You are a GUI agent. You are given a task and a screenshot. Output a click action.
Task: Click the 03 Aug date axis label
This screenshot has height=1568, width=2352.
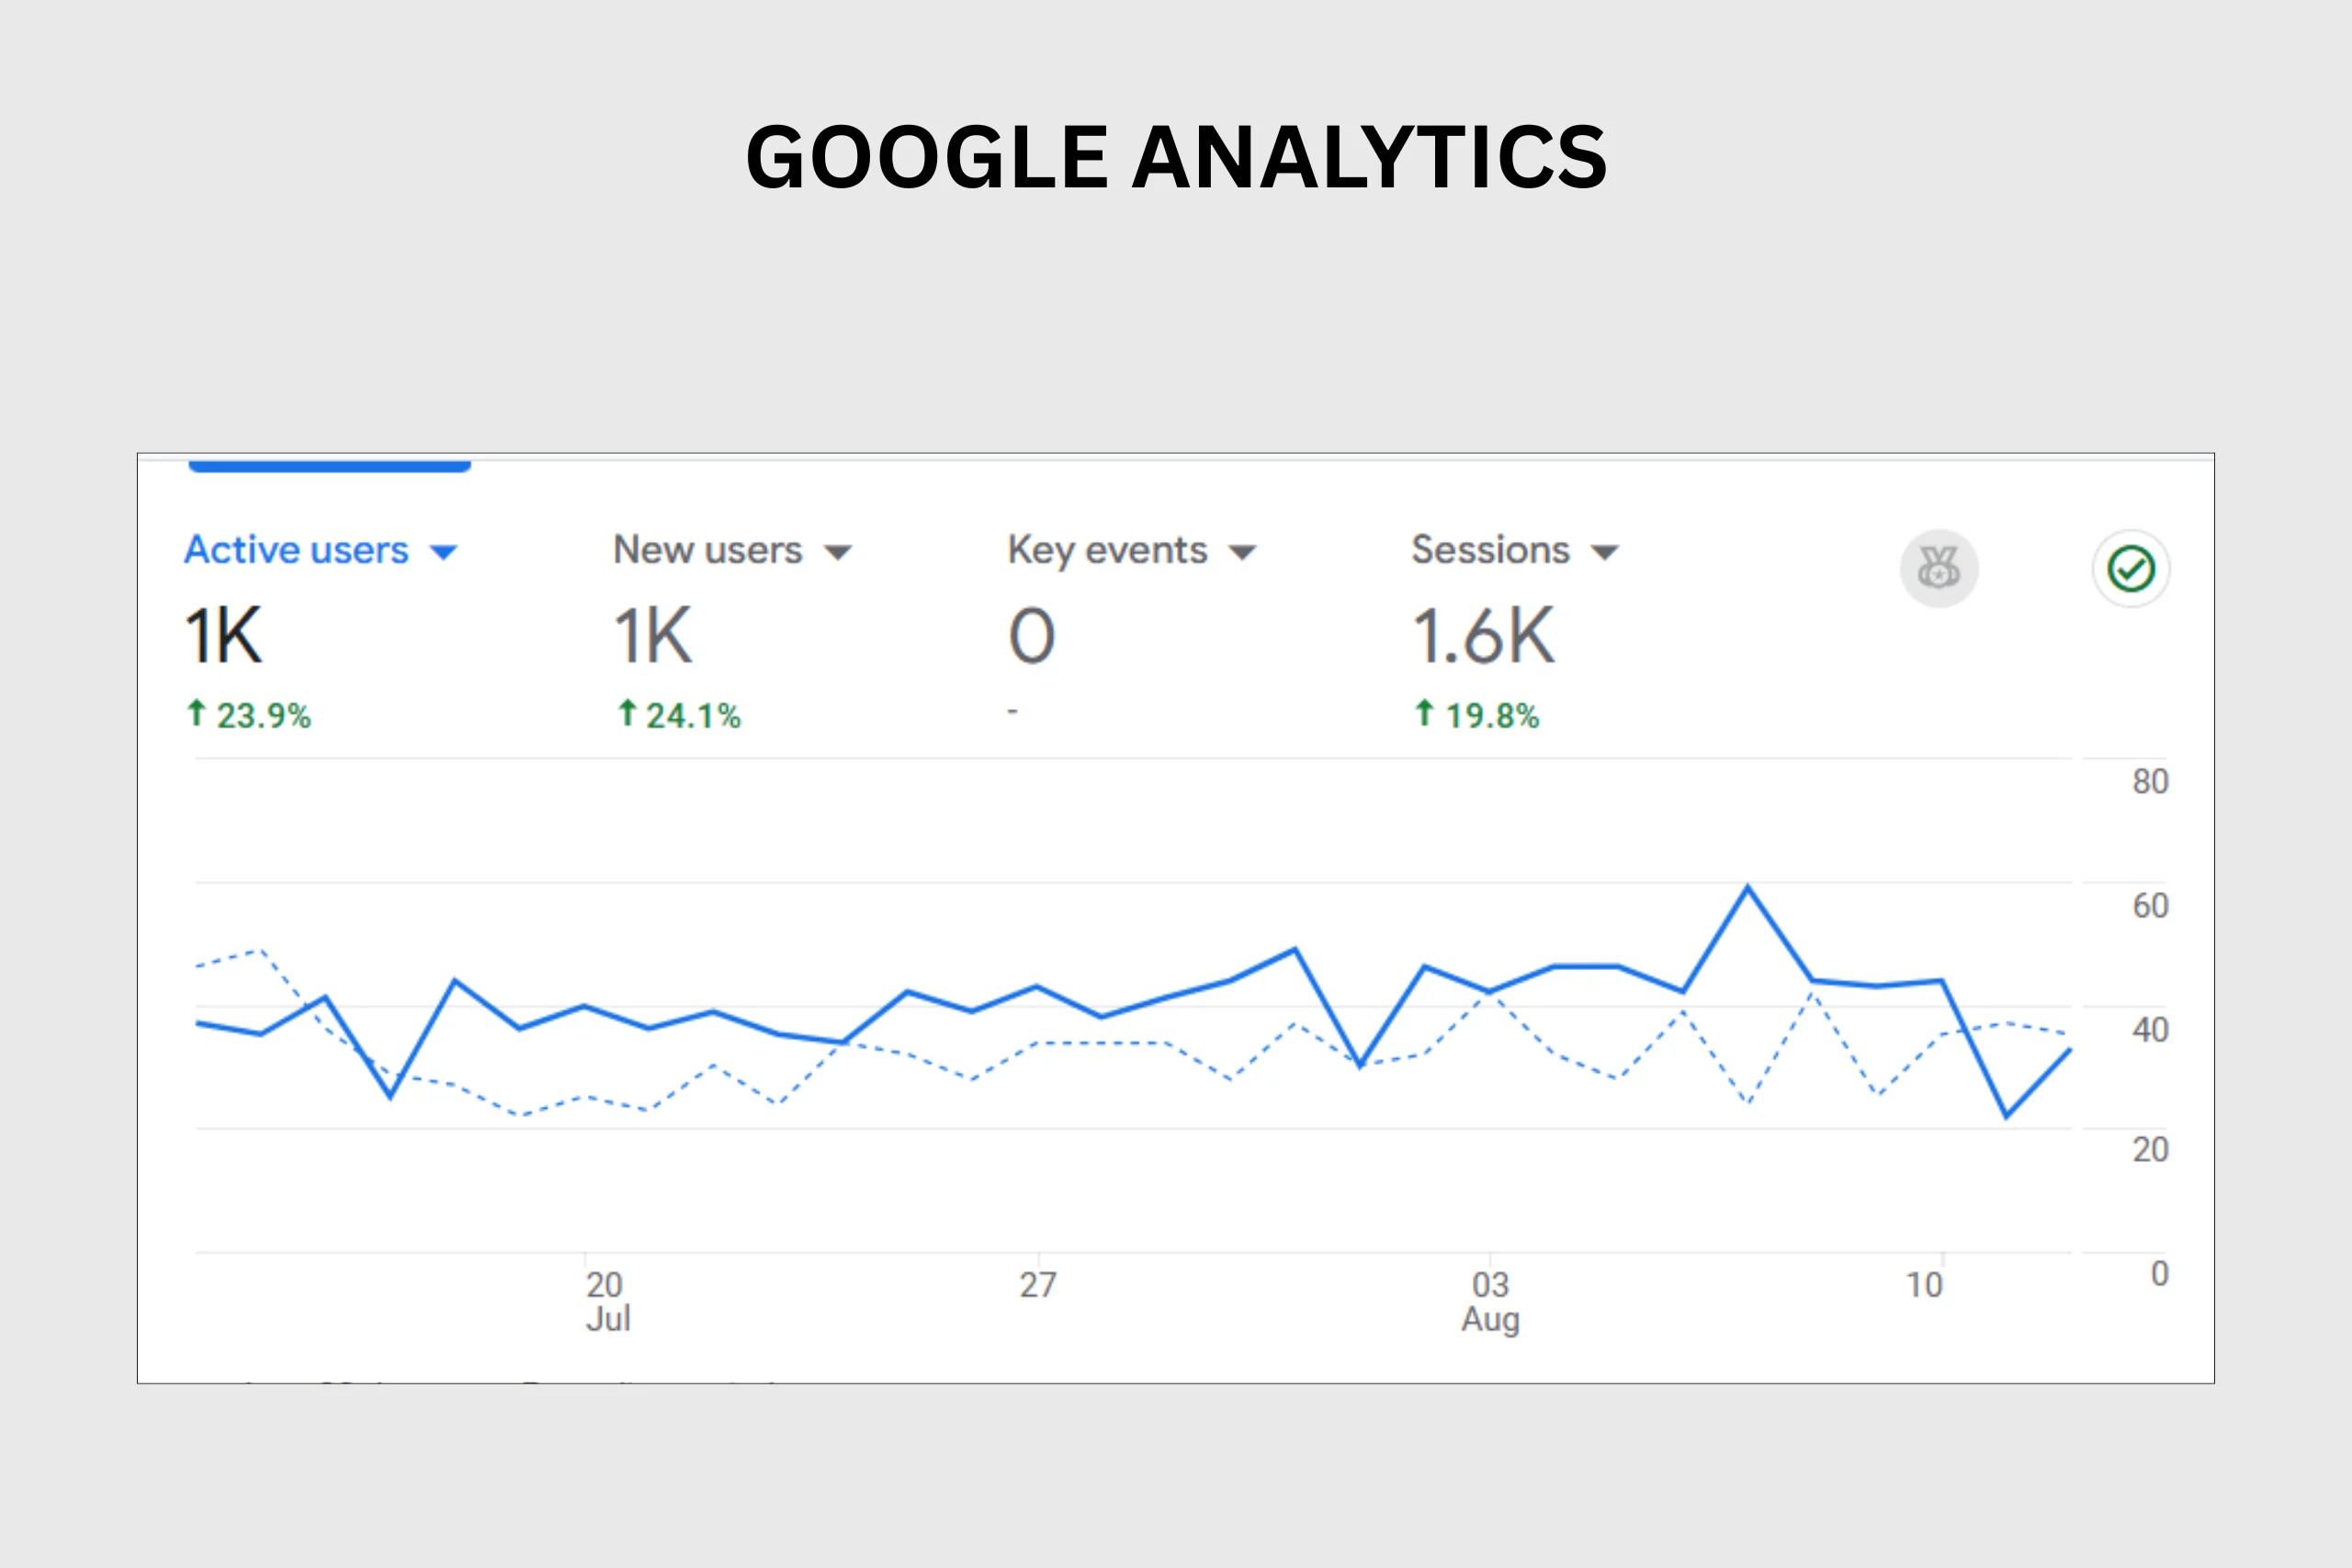click(1490, 1301)
